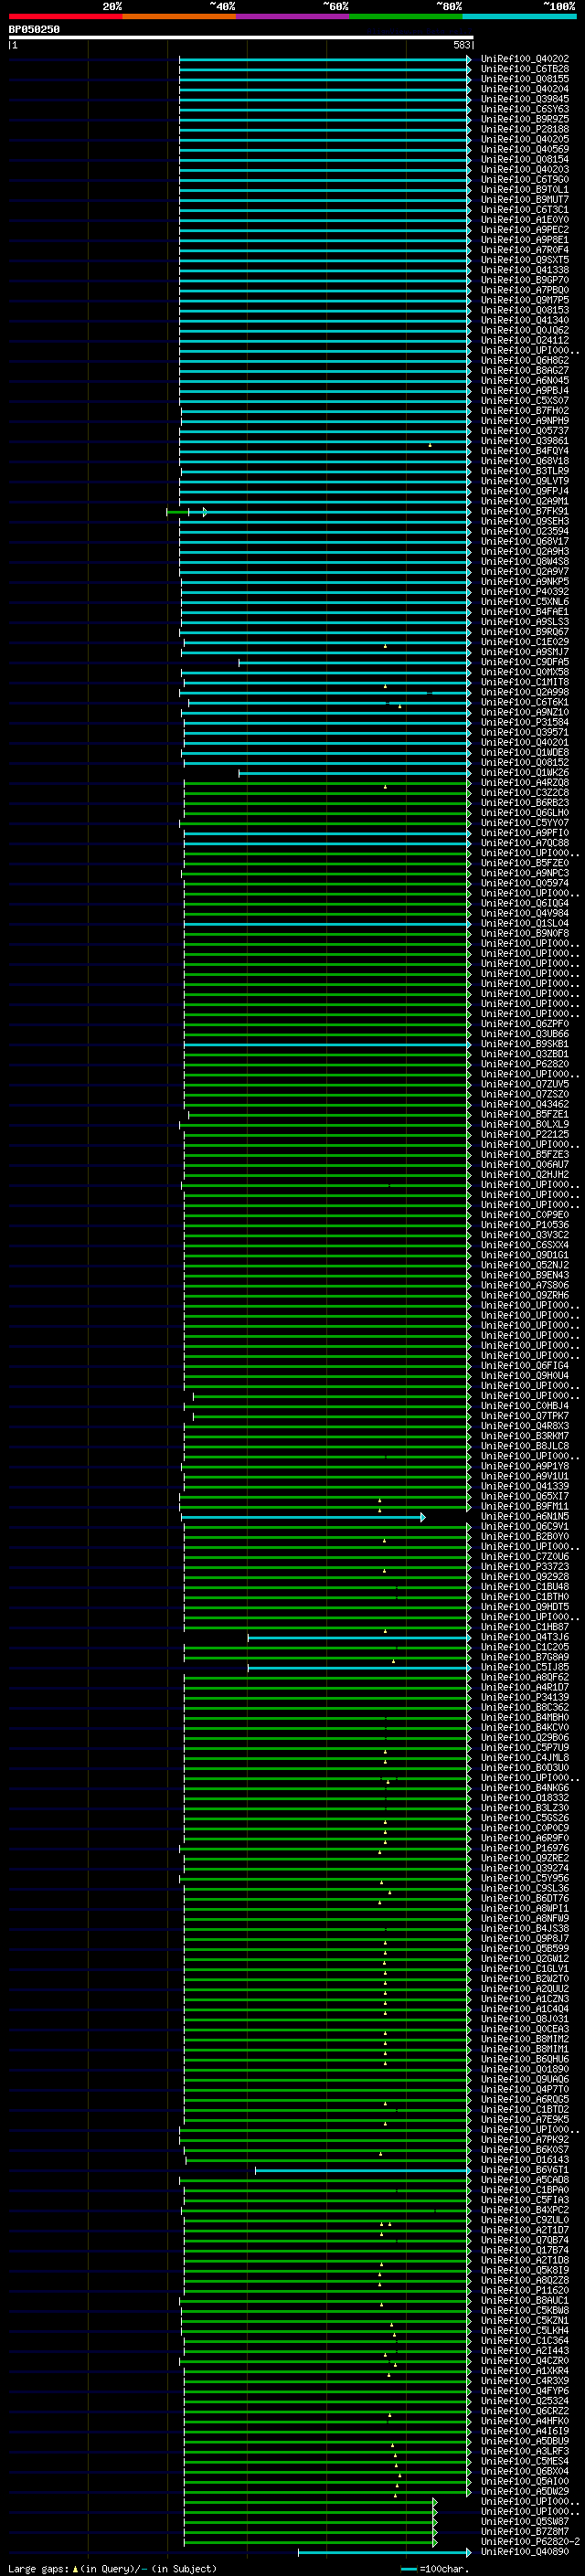Open hit UniRef100_Q39845
This screenshot has width=585, height=2576.
click(524, 99)
